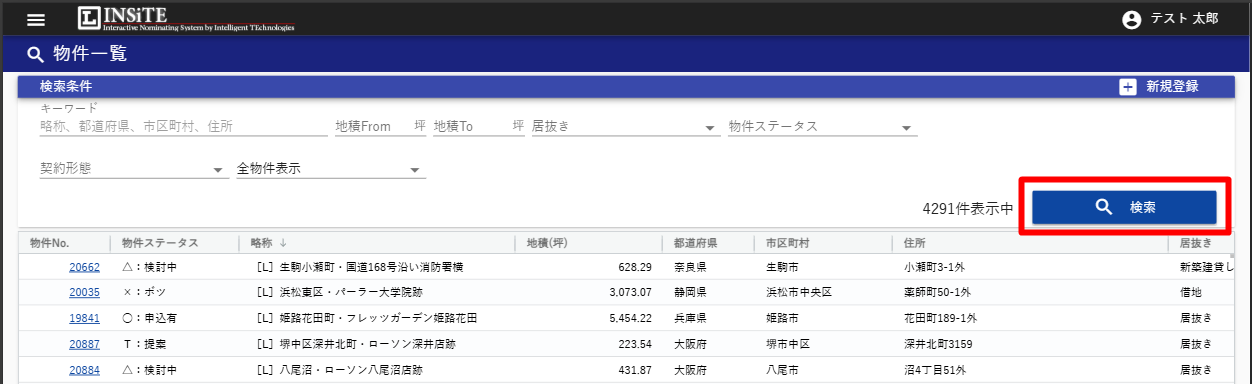The image size is (1252, 384).
Task: Select cell 生駒小瀬町・国道168号沿い消防署横
Action: pyautogui.click(x=359, y=267)
